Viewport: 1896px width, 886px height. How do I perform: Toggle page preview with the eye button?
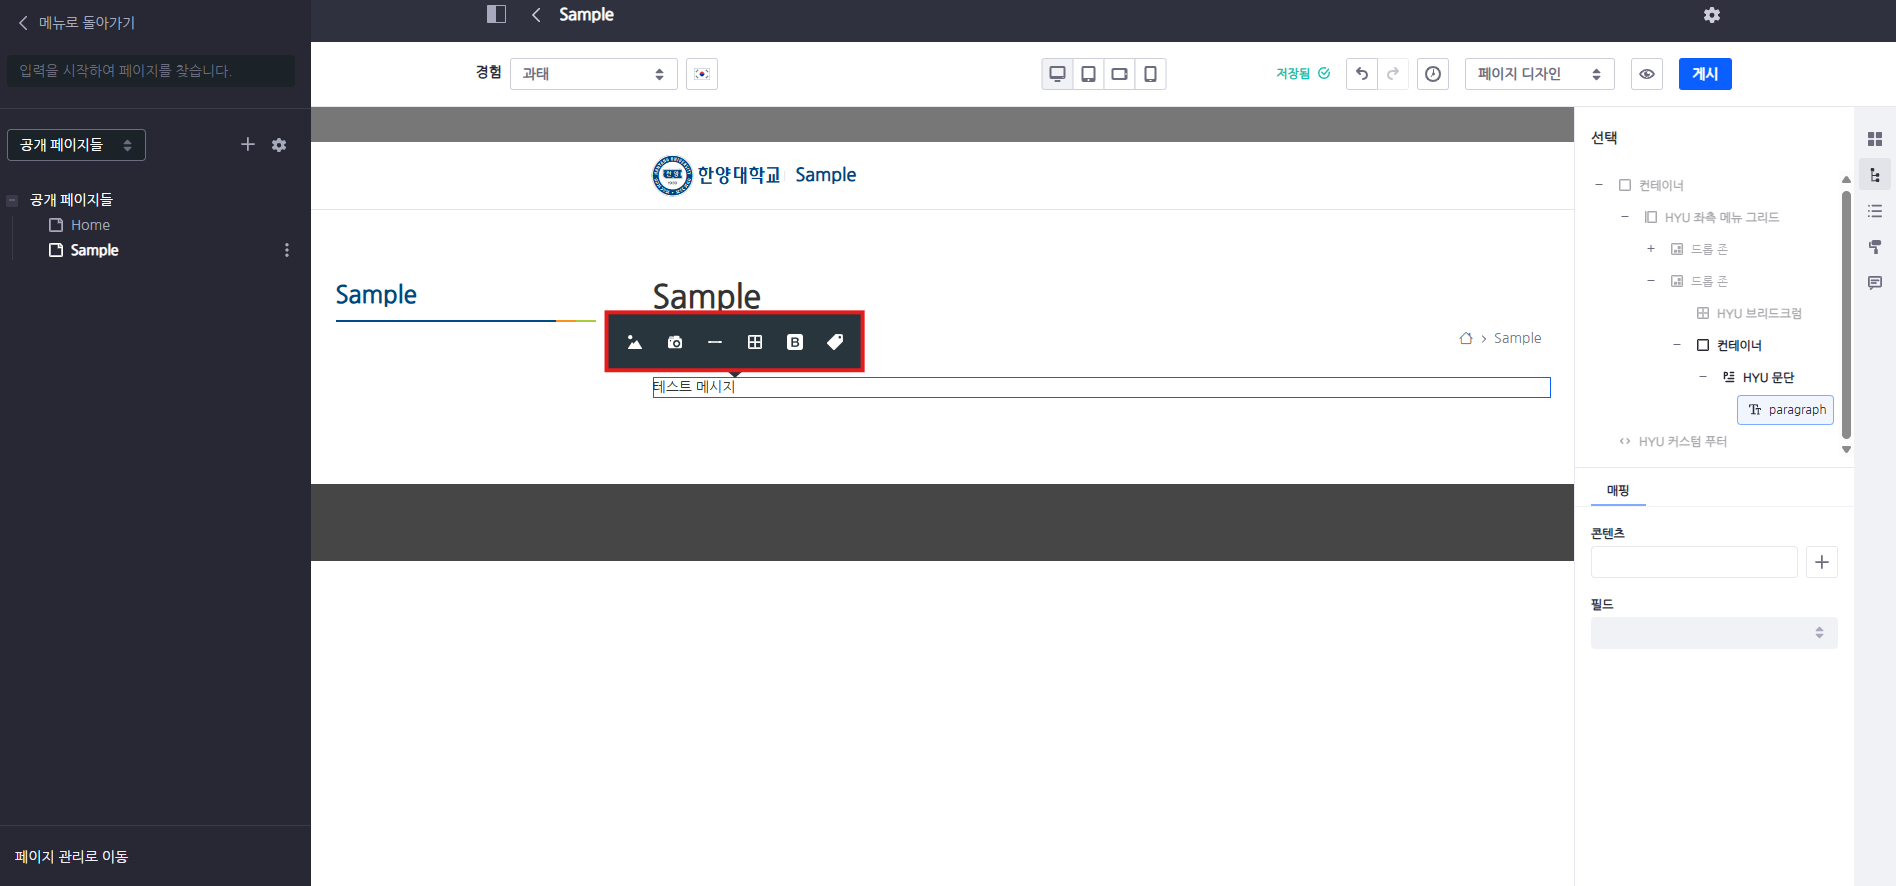pos(1647,74)
